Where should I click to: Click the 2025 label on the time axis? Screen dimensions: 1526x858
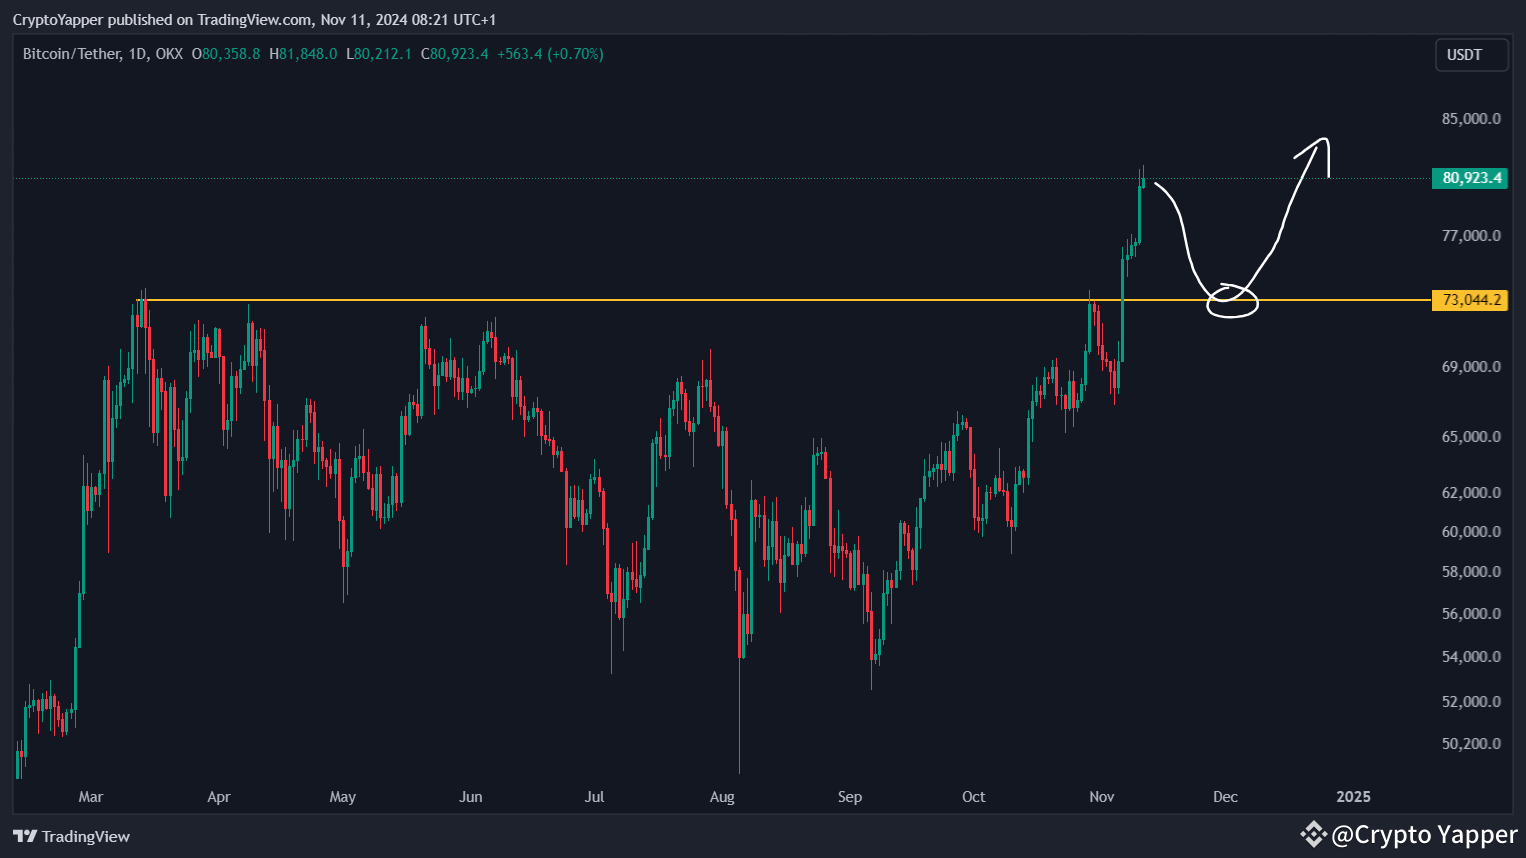1352,797
